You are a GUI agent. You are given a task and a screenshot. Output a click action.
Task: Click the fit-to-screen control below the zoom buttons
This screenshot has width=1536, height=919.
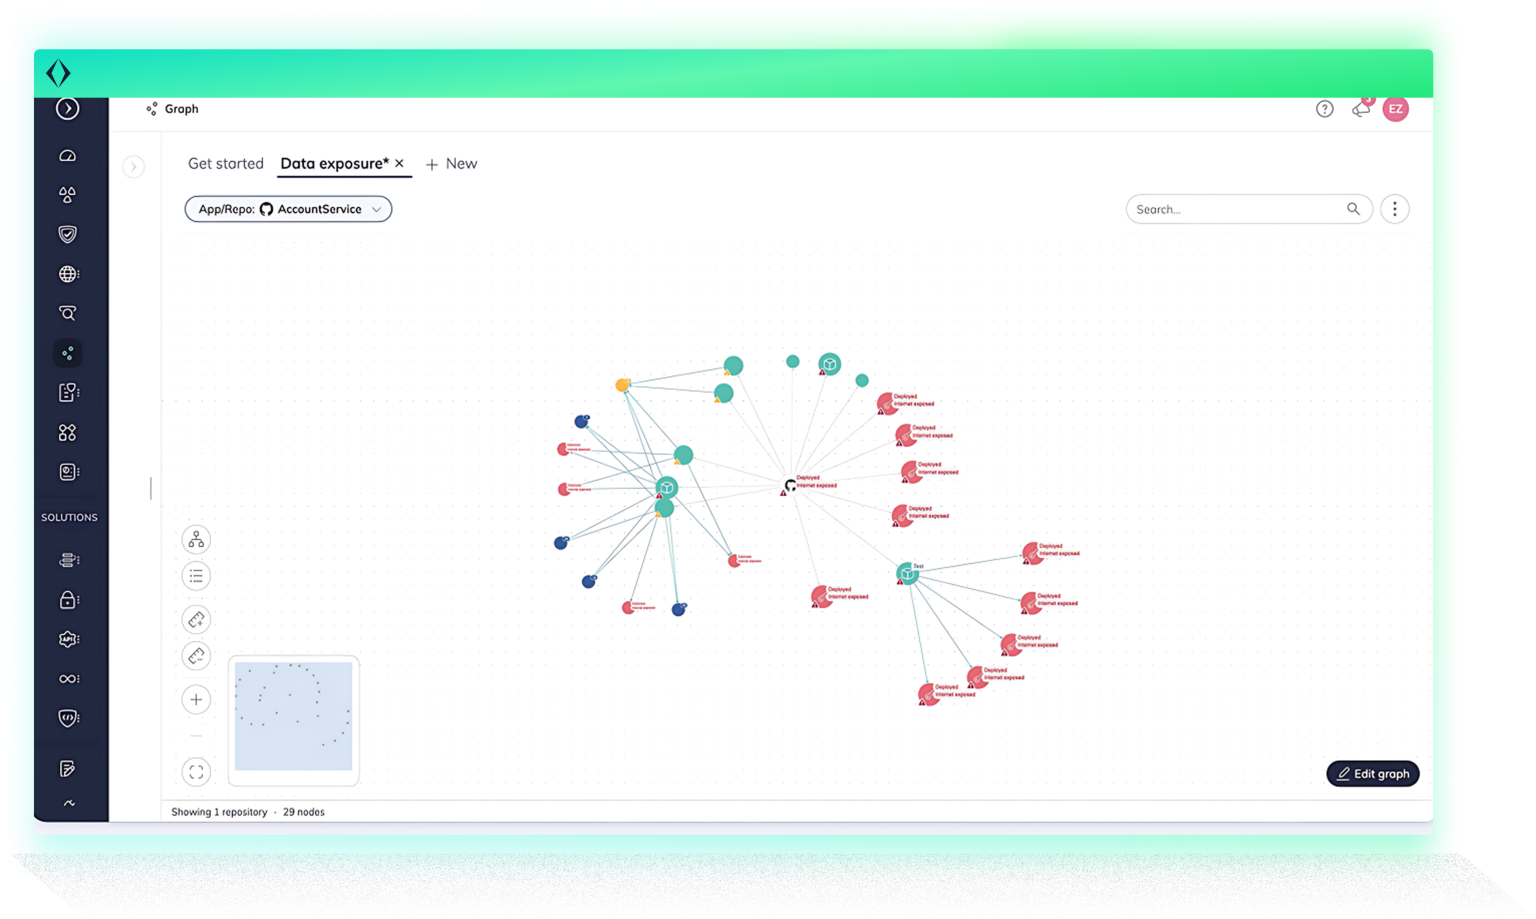pos(196,771)
